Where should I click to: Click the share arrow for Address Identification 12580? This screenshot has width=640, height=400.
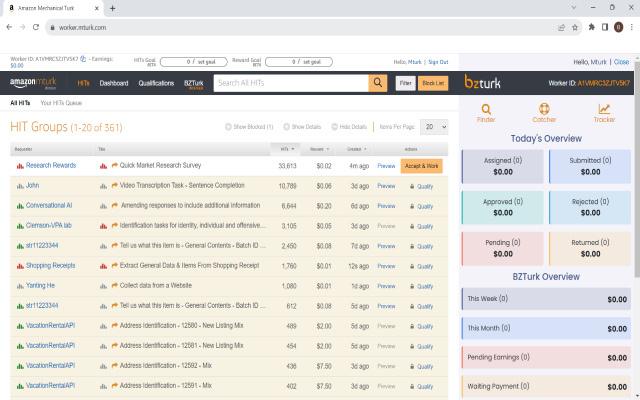click(115, 325)
